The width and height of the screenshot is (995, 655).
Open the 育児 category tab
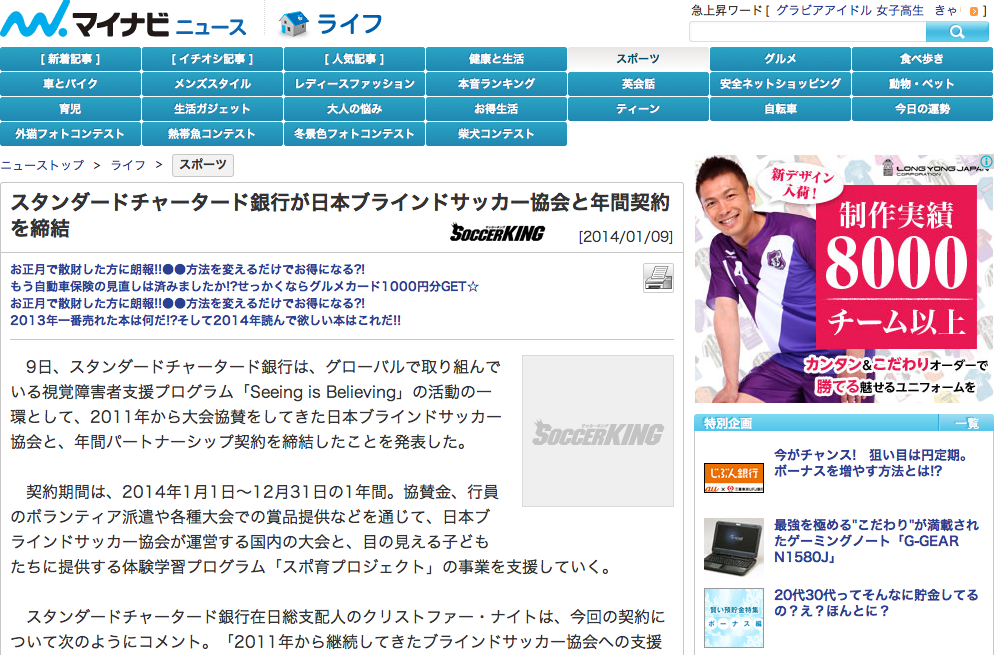coord(70,109)
